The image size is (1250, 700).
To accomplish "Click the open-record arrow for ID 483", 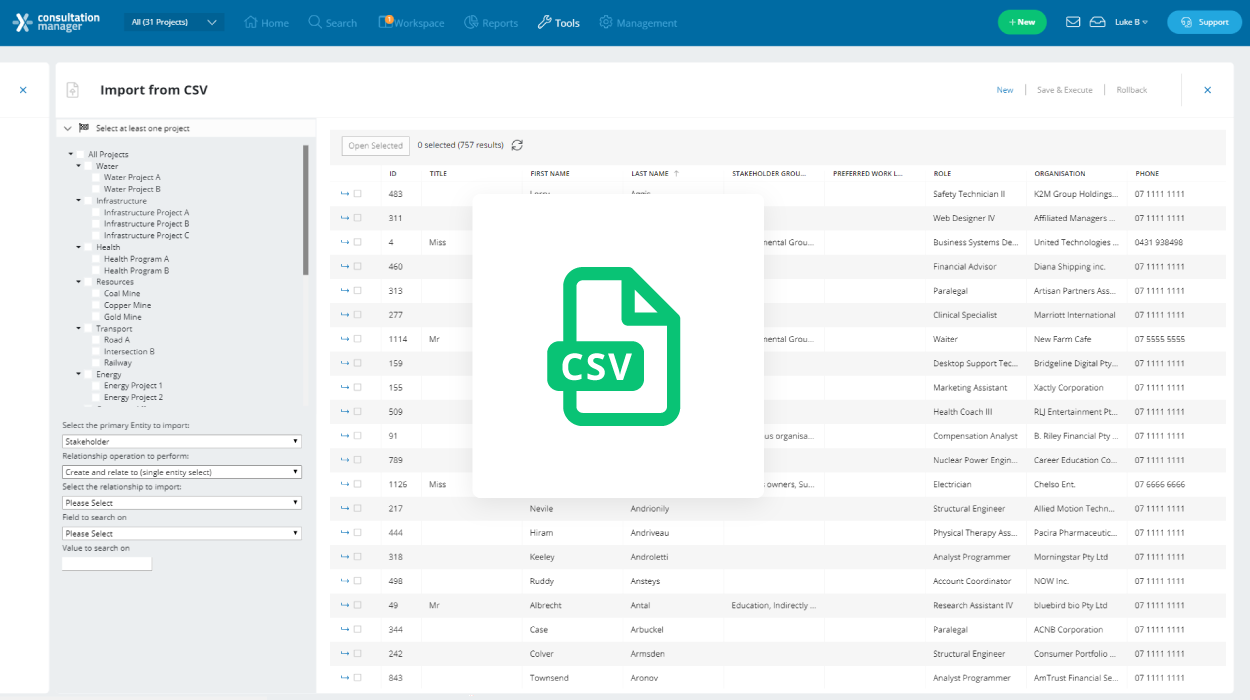I will pos(345,194).
